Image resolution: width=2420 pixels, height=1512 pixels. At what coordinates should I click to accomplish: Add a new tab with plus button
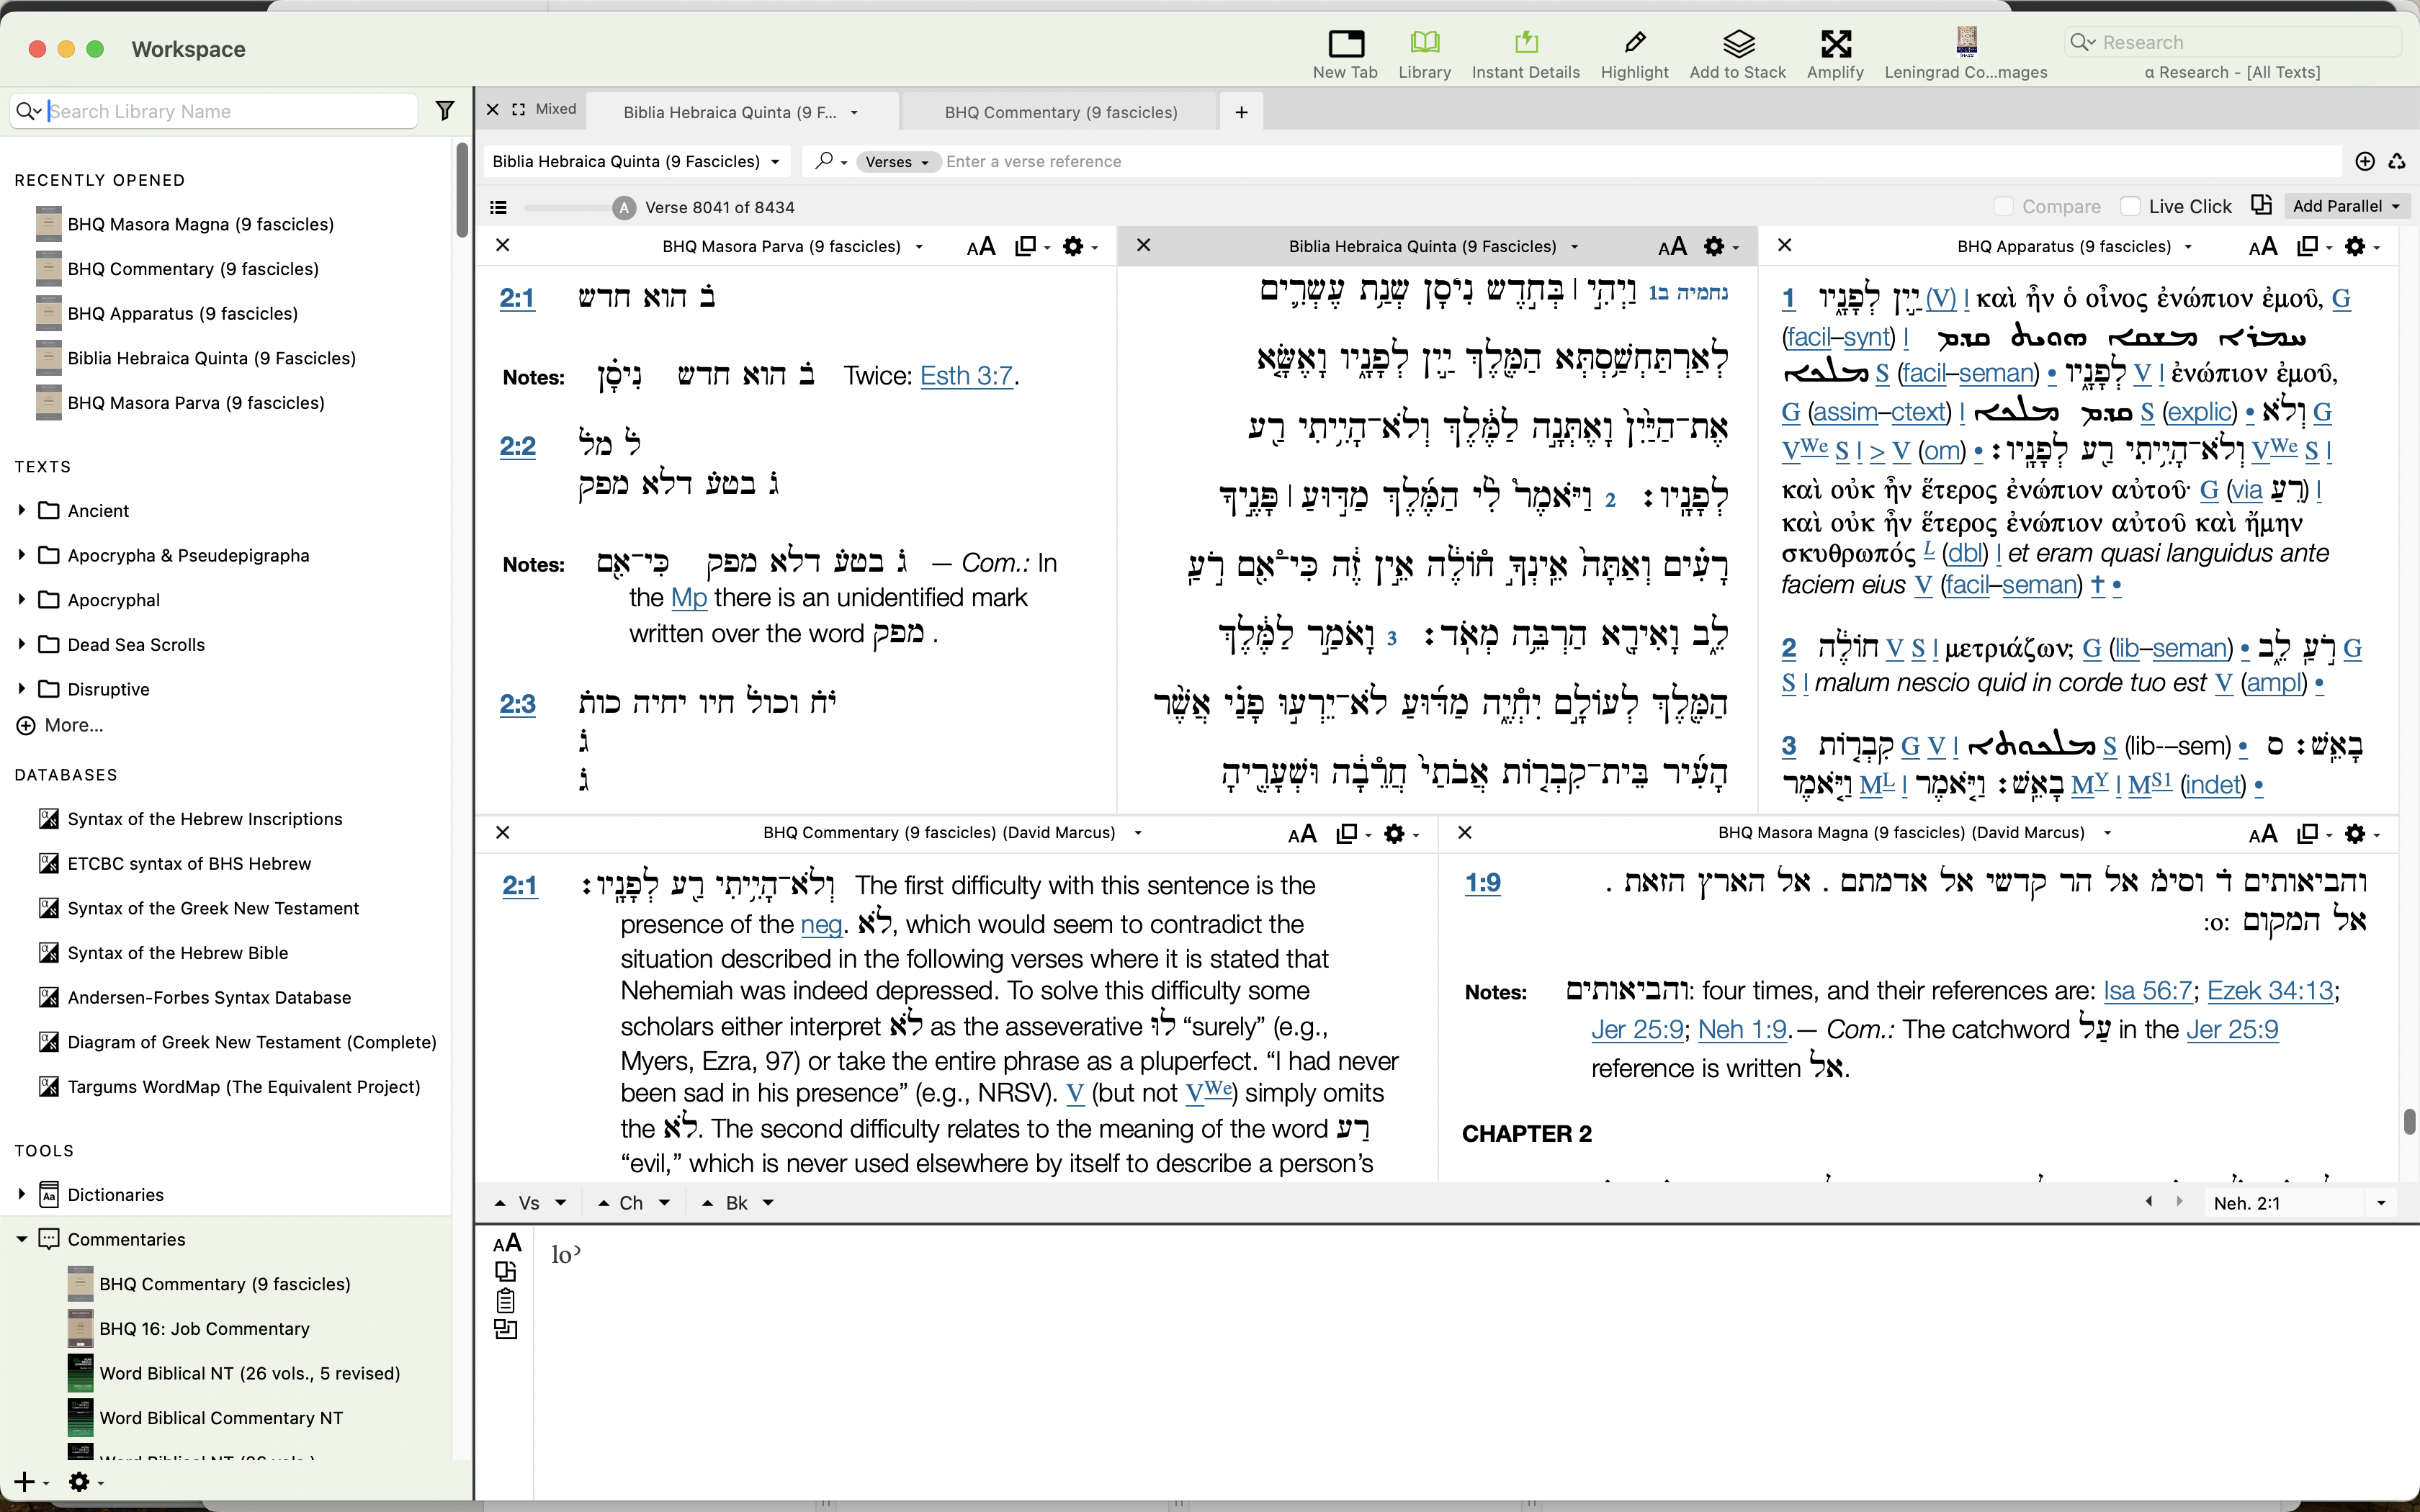(1241, 112)
